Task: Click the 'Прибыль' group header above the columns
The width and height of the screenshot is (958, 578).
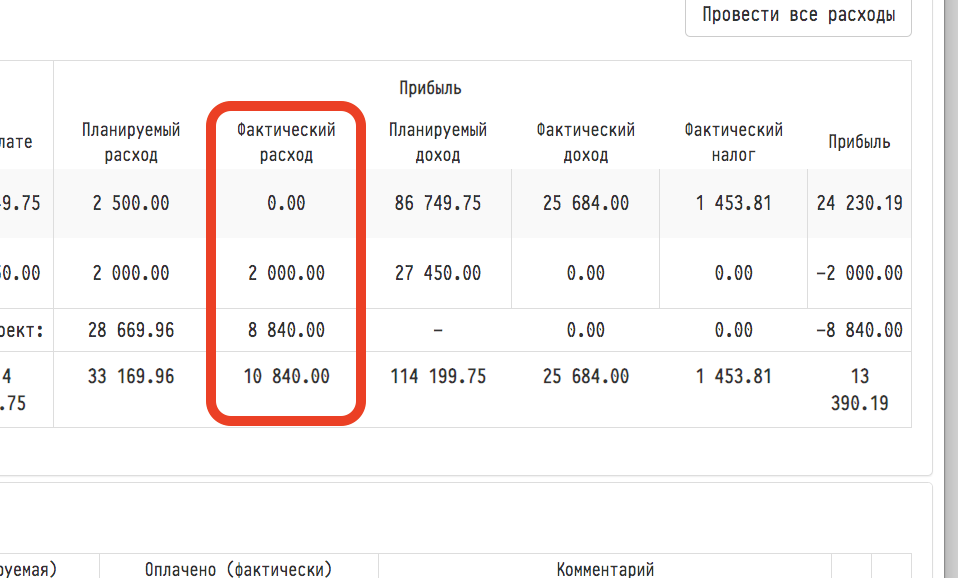Action: pos(430,88)
